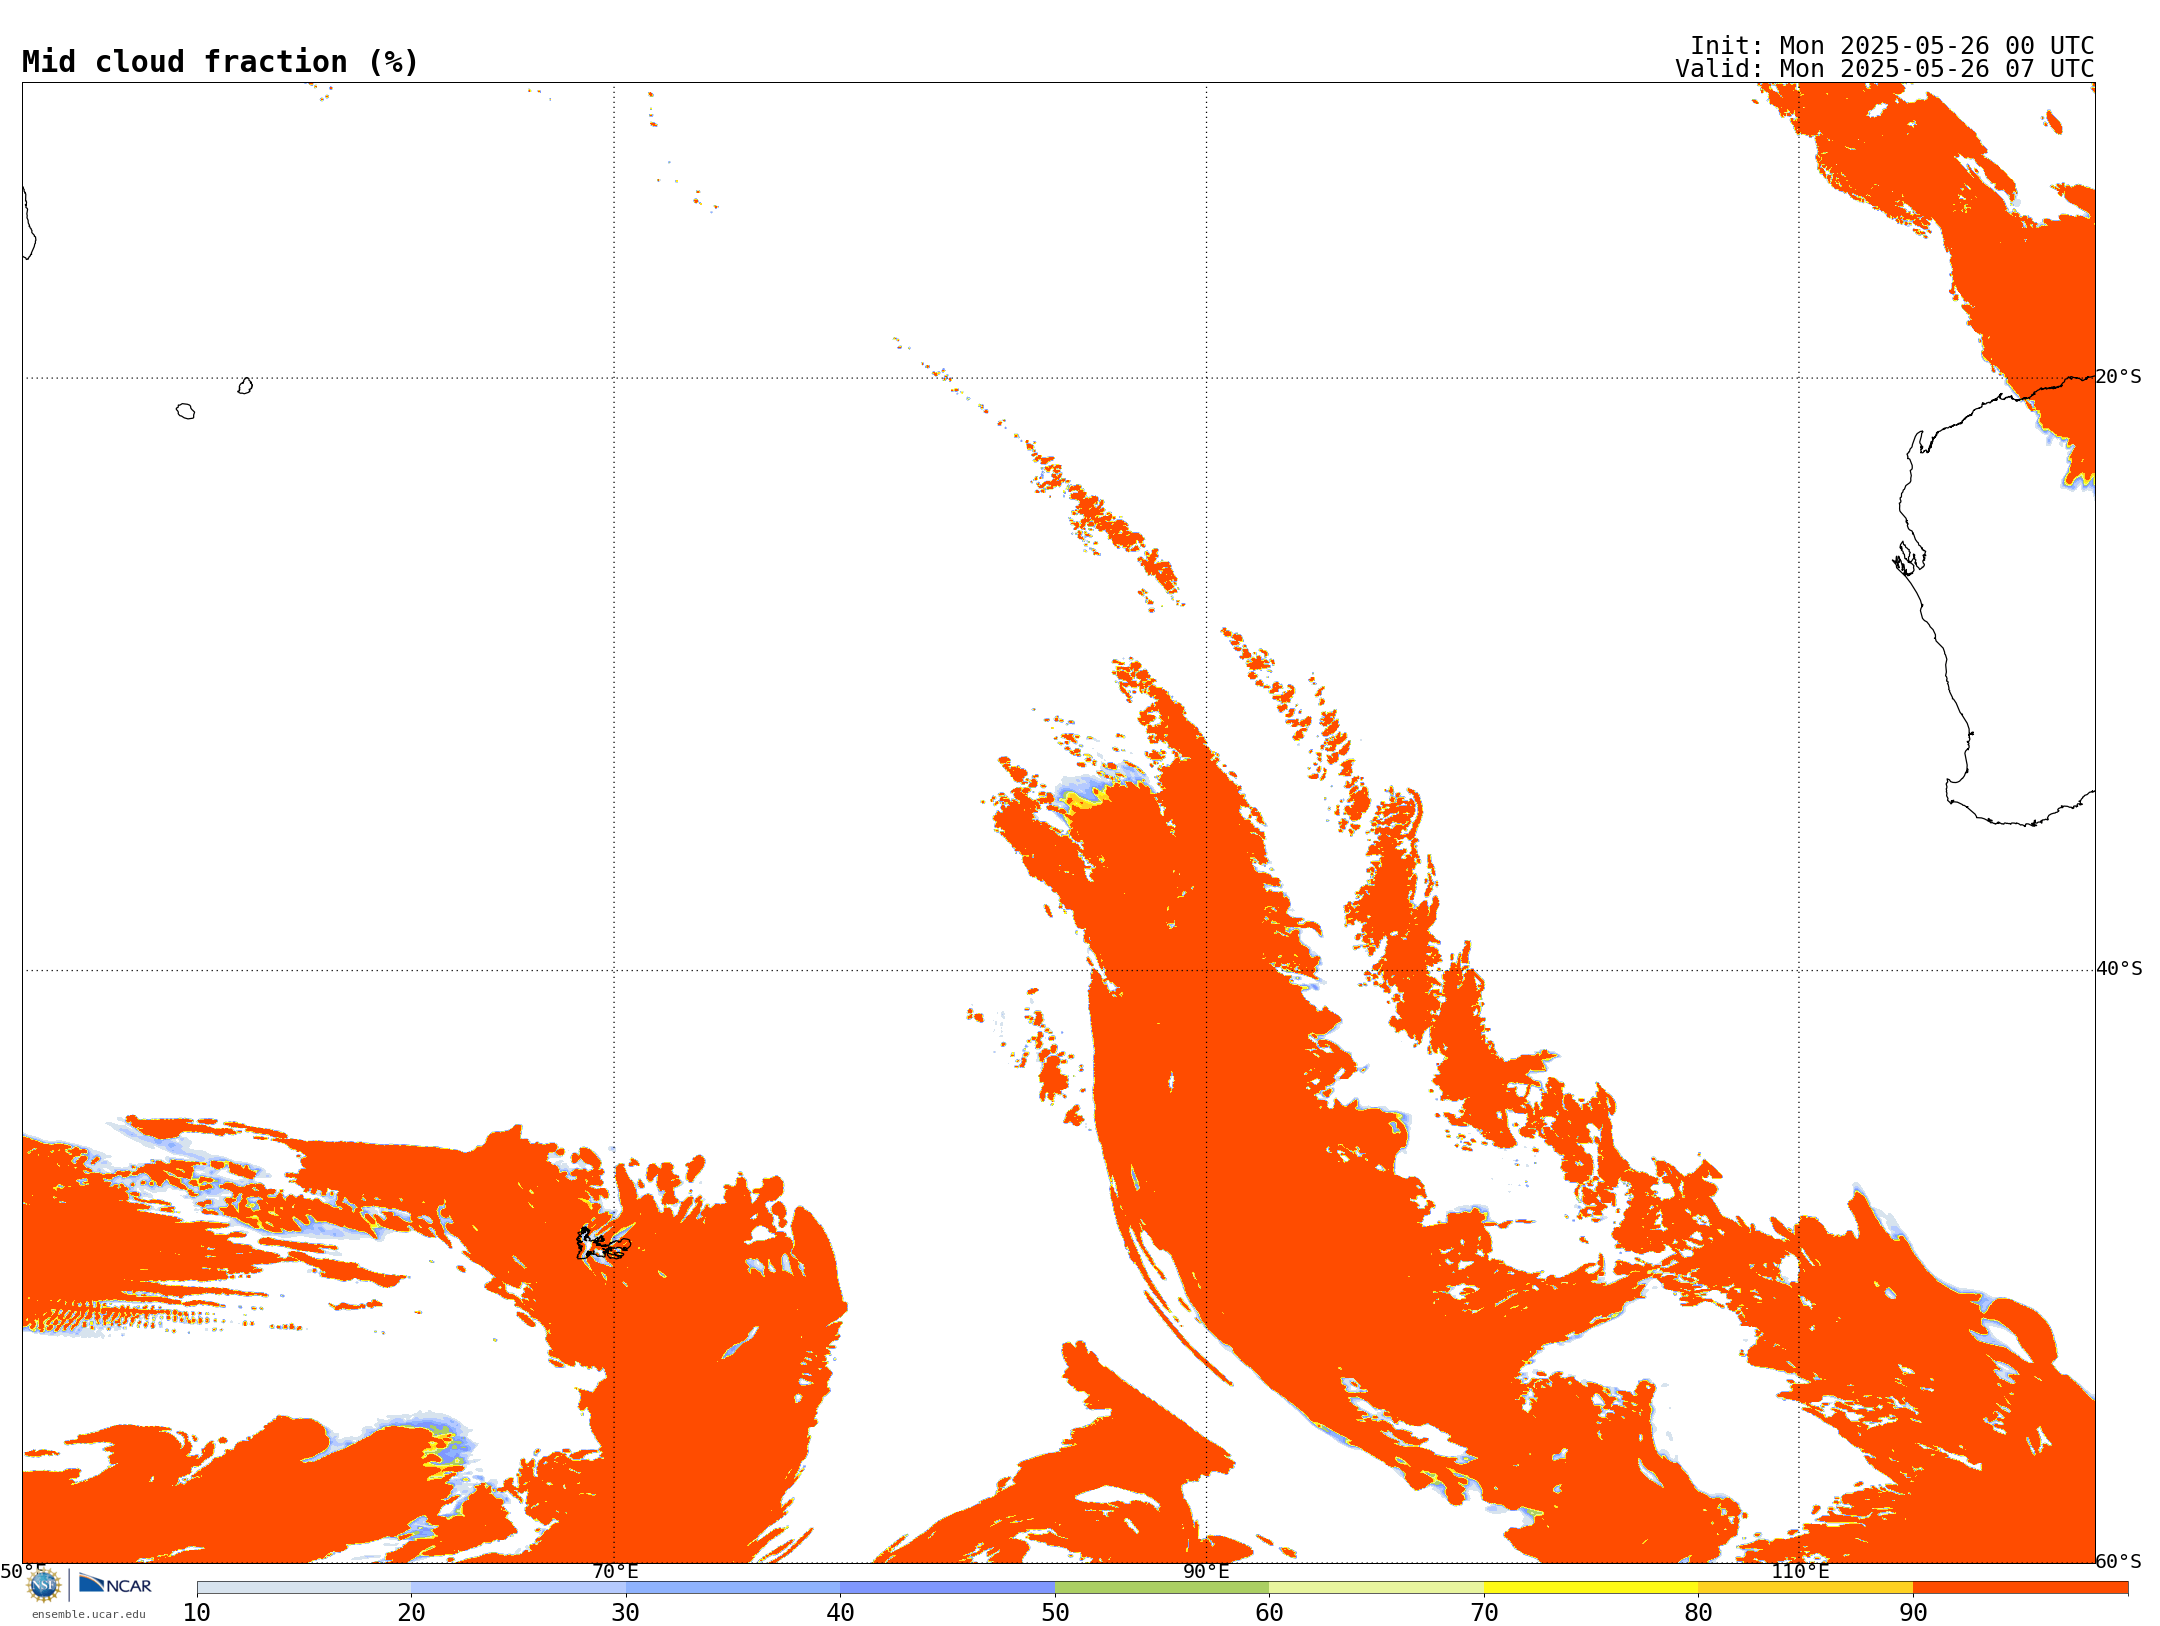Screen dimensions: 2160x1626
Task: Click the 70-80 bright yellow colorbar segment
Action: coord(1591,1587)
